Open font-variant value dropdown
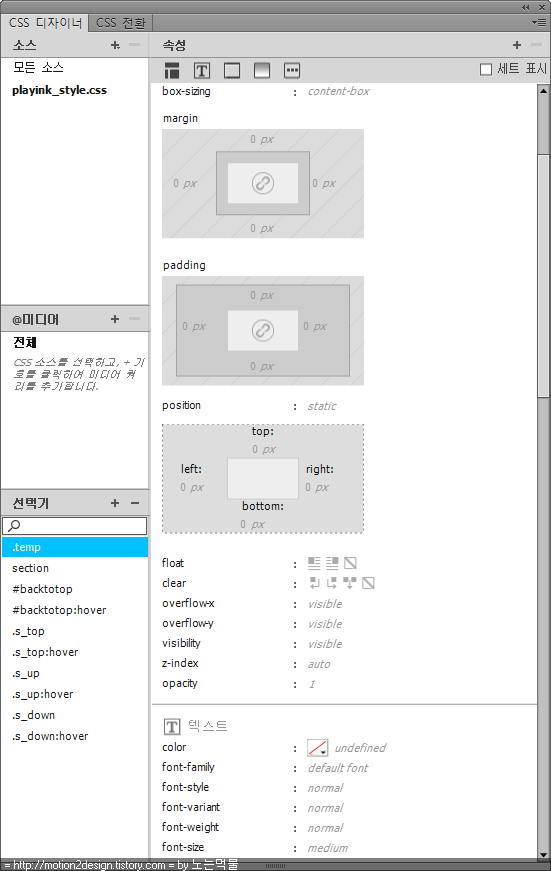551x871 pixels. coord(325,808)
